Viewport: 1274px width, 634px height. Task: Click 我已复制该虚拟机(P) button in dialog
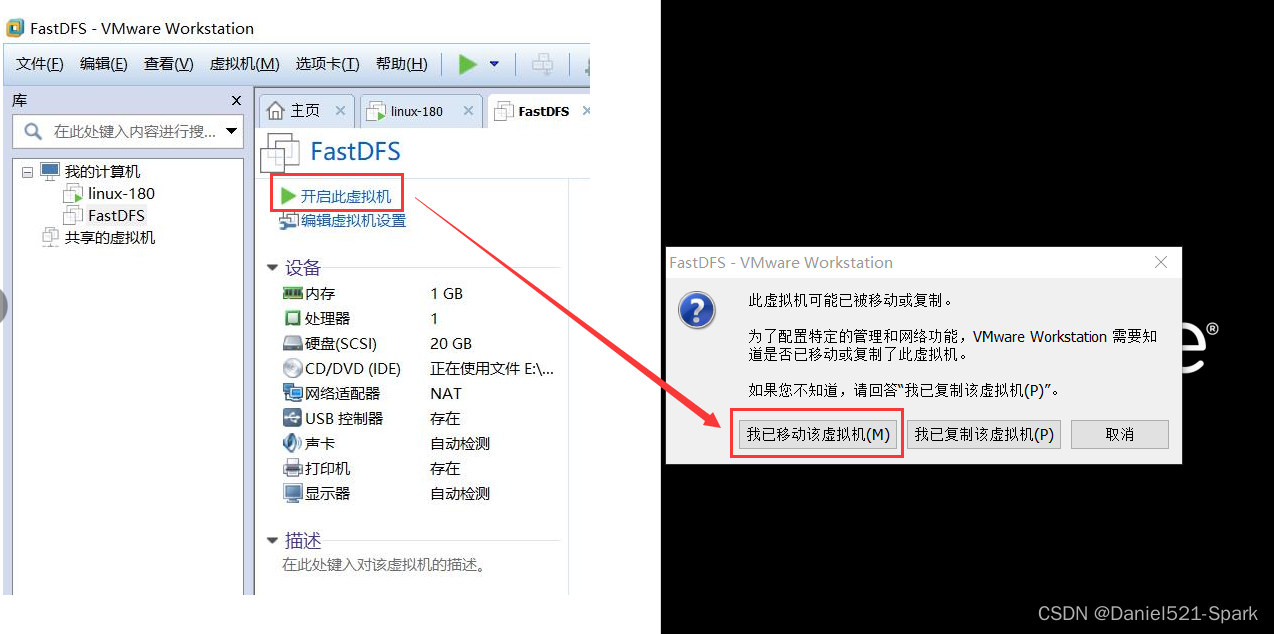coord(985,434)
